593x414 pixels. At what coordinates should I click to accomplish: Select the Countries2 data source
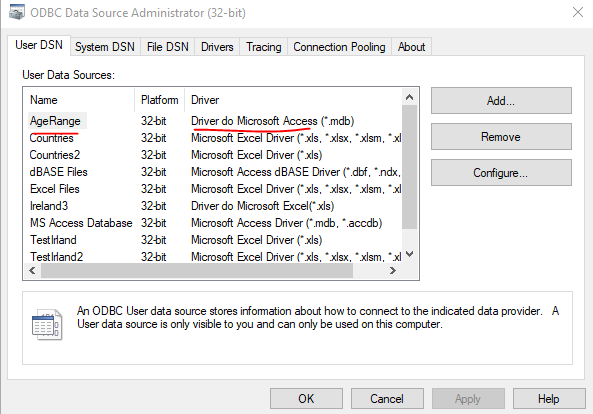point(55,155)
